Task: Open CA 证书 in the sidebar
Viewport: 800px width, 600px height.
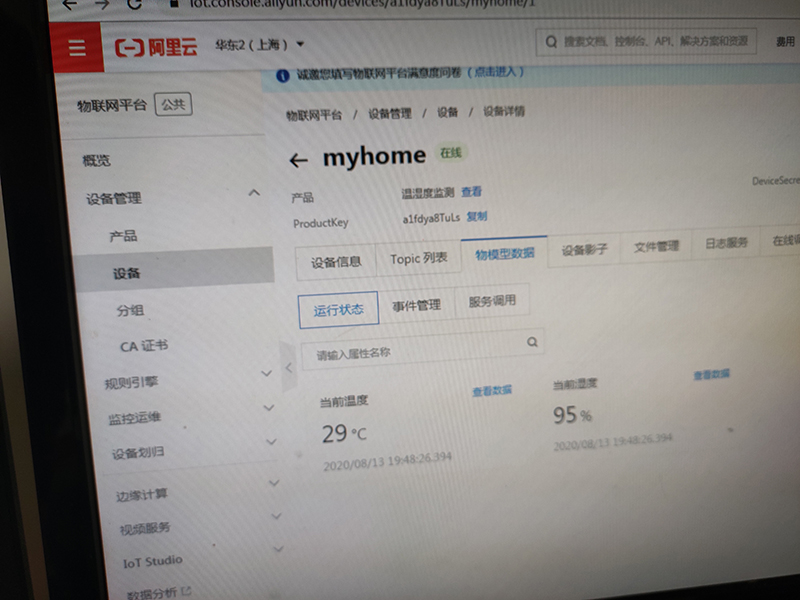Action: pos(144,346)
